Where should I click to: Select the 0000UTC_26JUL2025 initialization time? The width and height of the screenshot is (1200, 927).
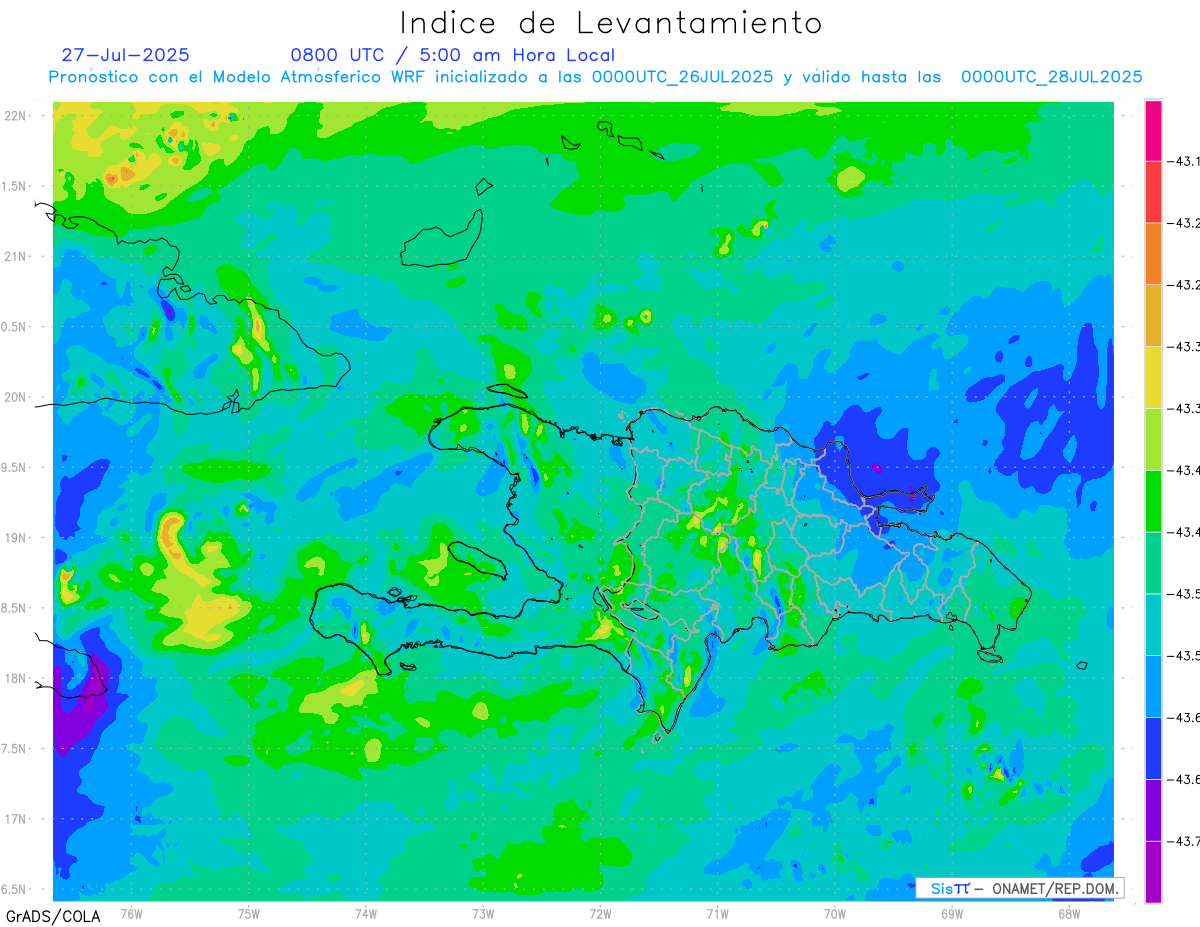click(683, 77)
